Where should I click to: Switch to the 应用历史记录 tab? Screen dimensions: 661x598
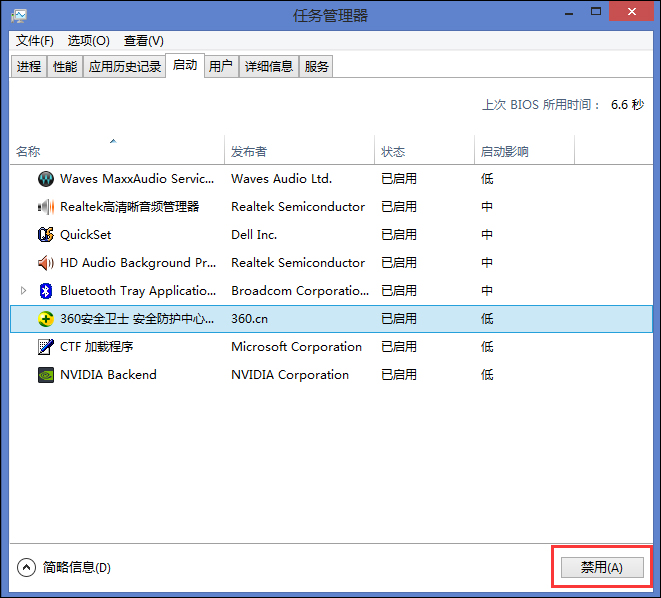pos(124,67)
